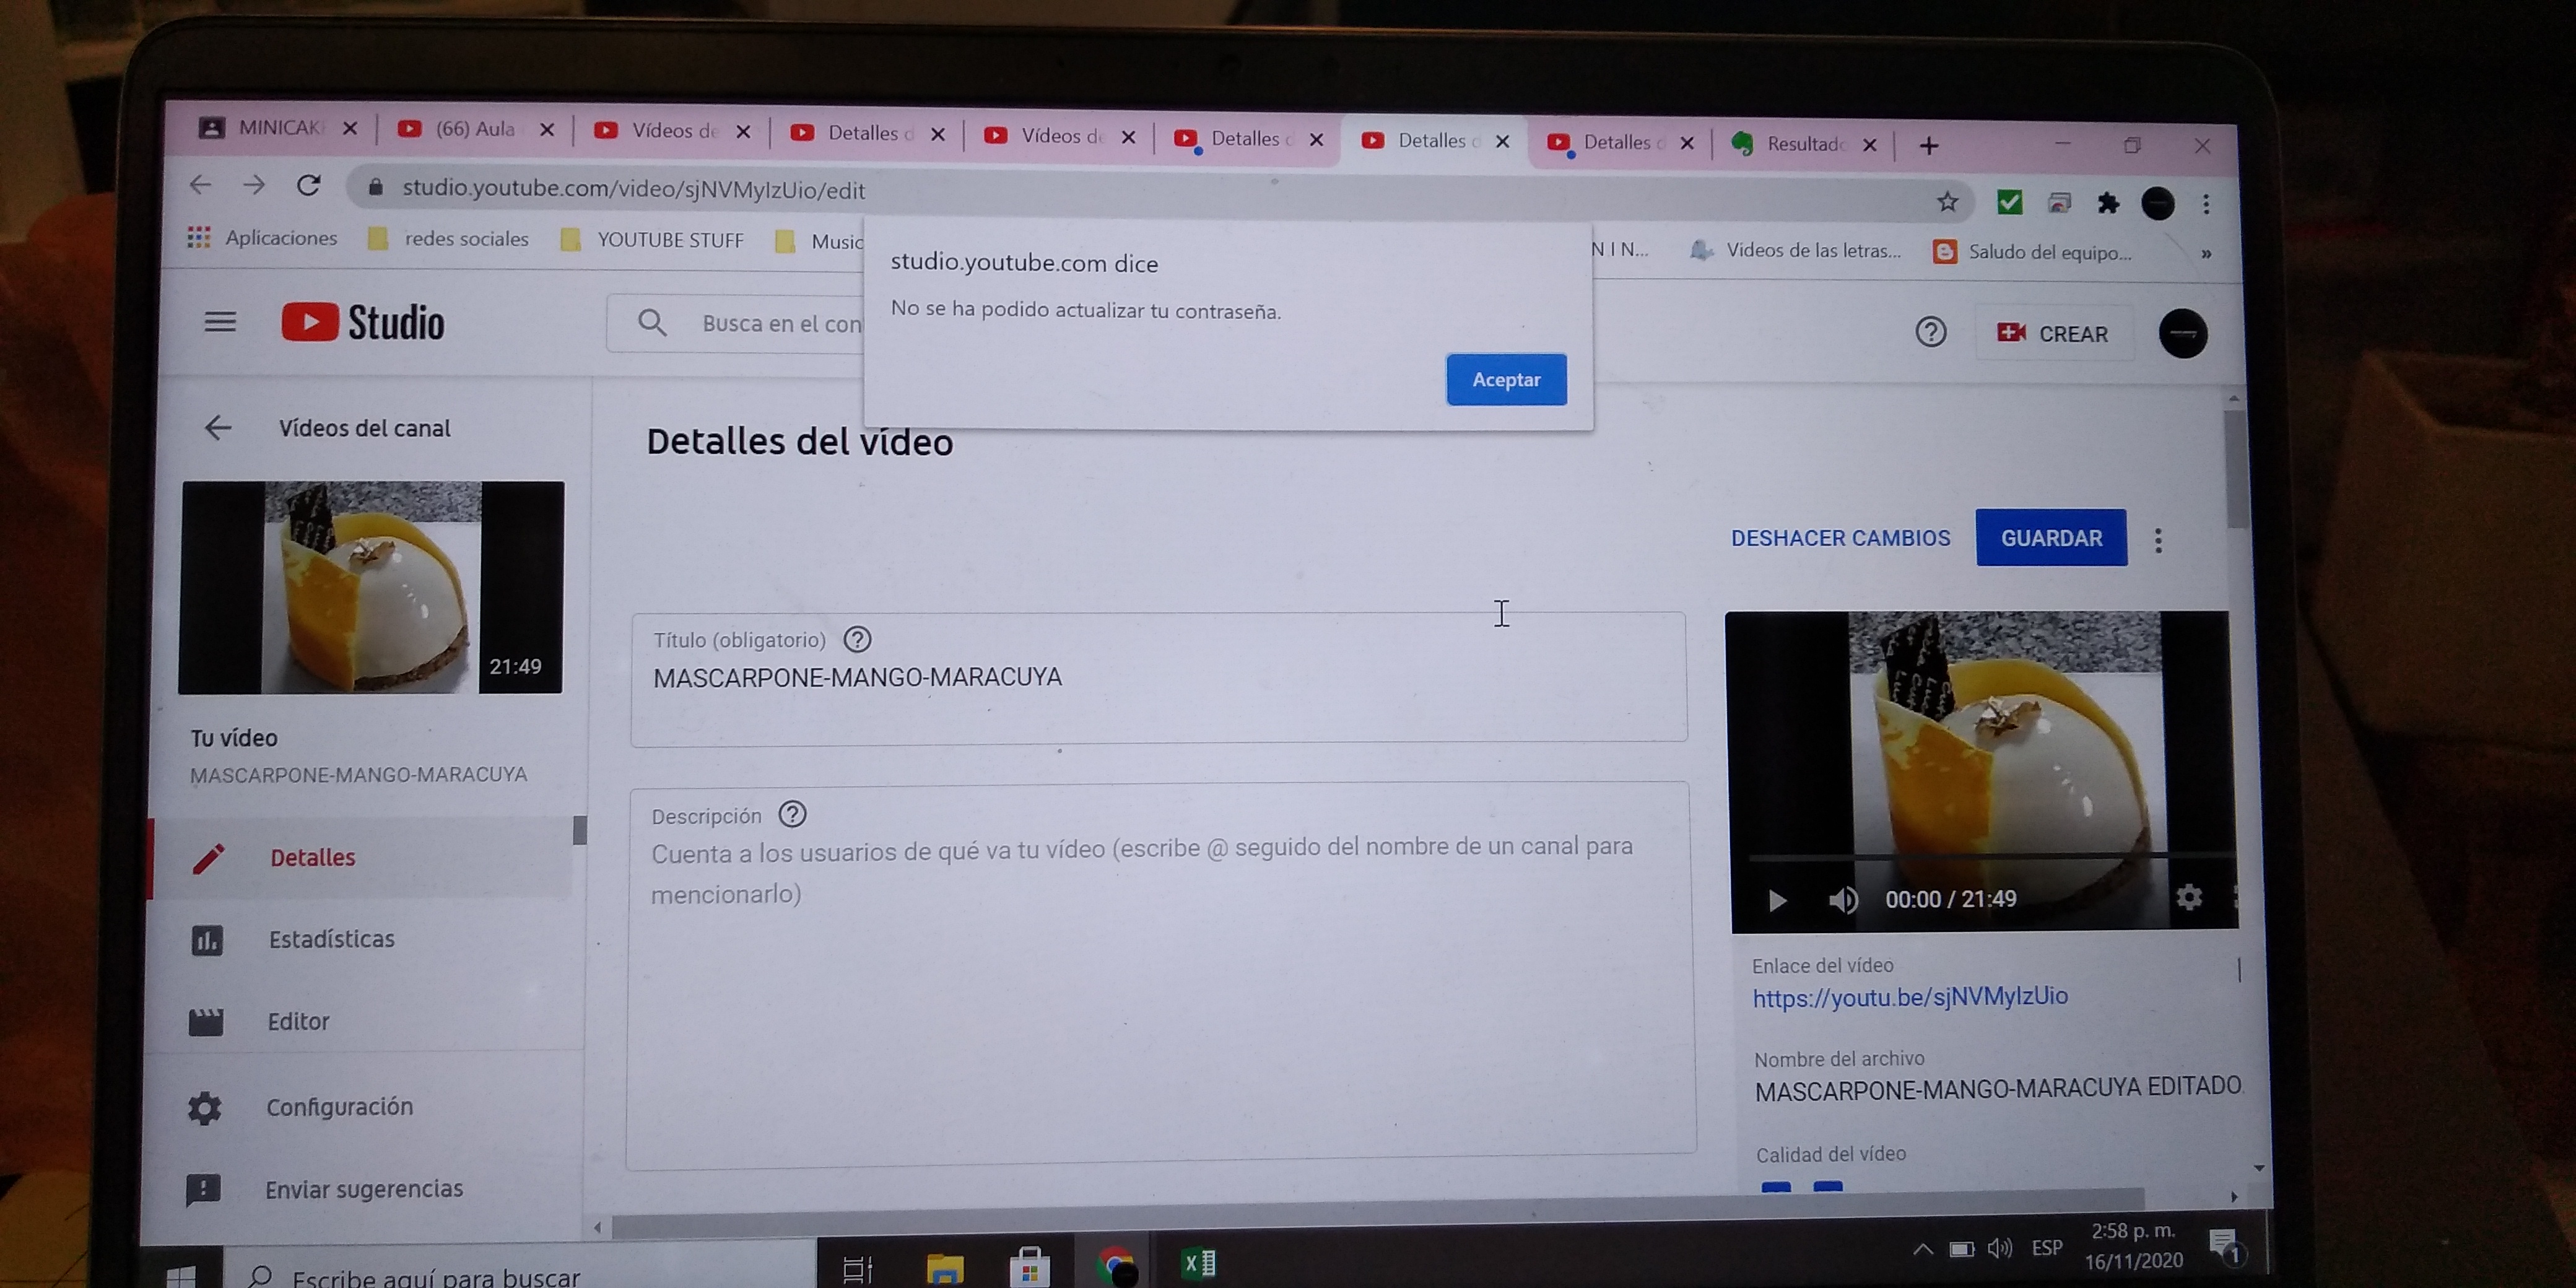Play the video preview
This screenshot has height=1288, width=2576.
(x=1777, y=901)
